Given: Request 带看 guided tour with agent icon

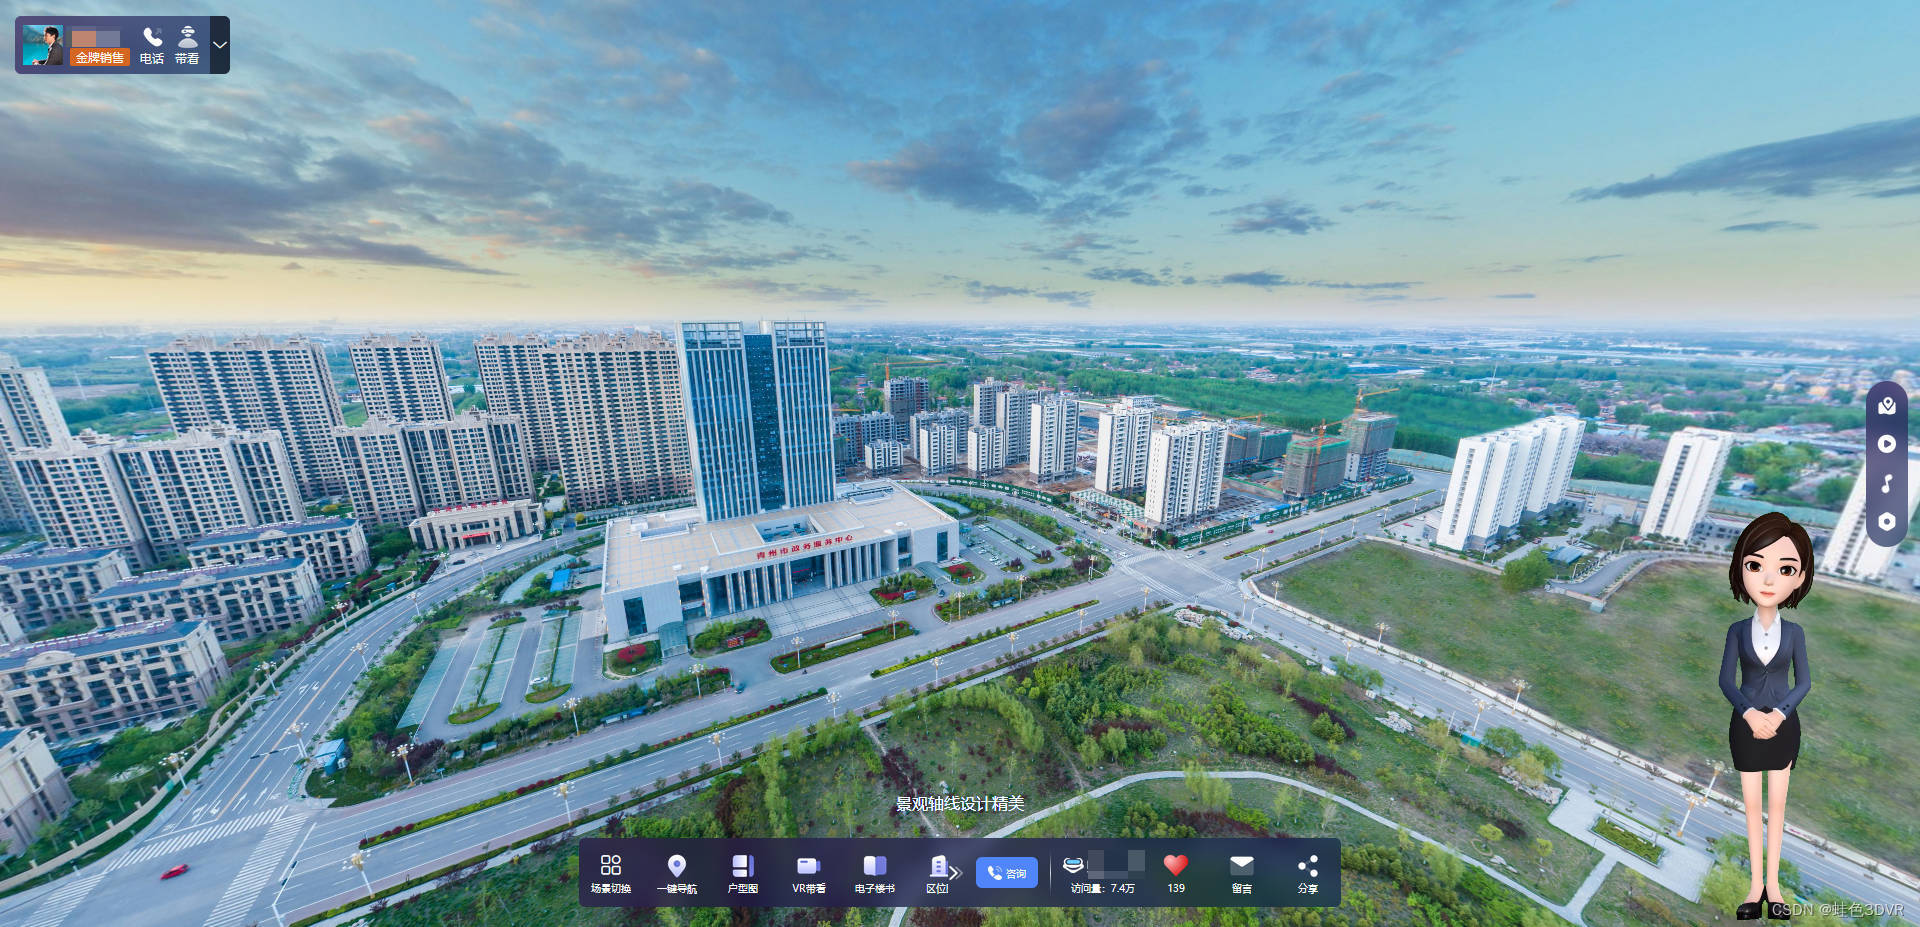Looking at the screenshot, I should pyautogui.click(x=187, y=45).
